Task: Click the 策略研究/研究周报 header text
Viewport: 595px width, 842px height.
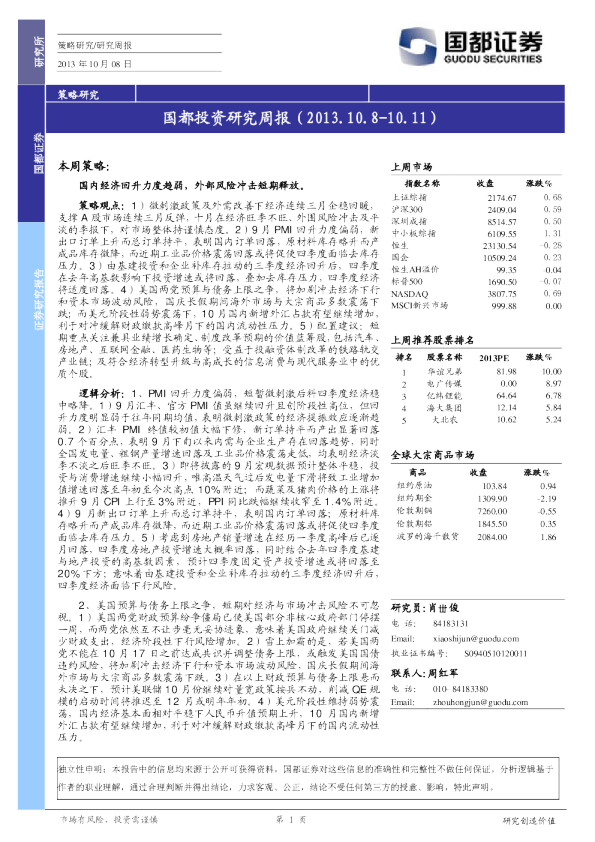Action: [x=95, y=45]
